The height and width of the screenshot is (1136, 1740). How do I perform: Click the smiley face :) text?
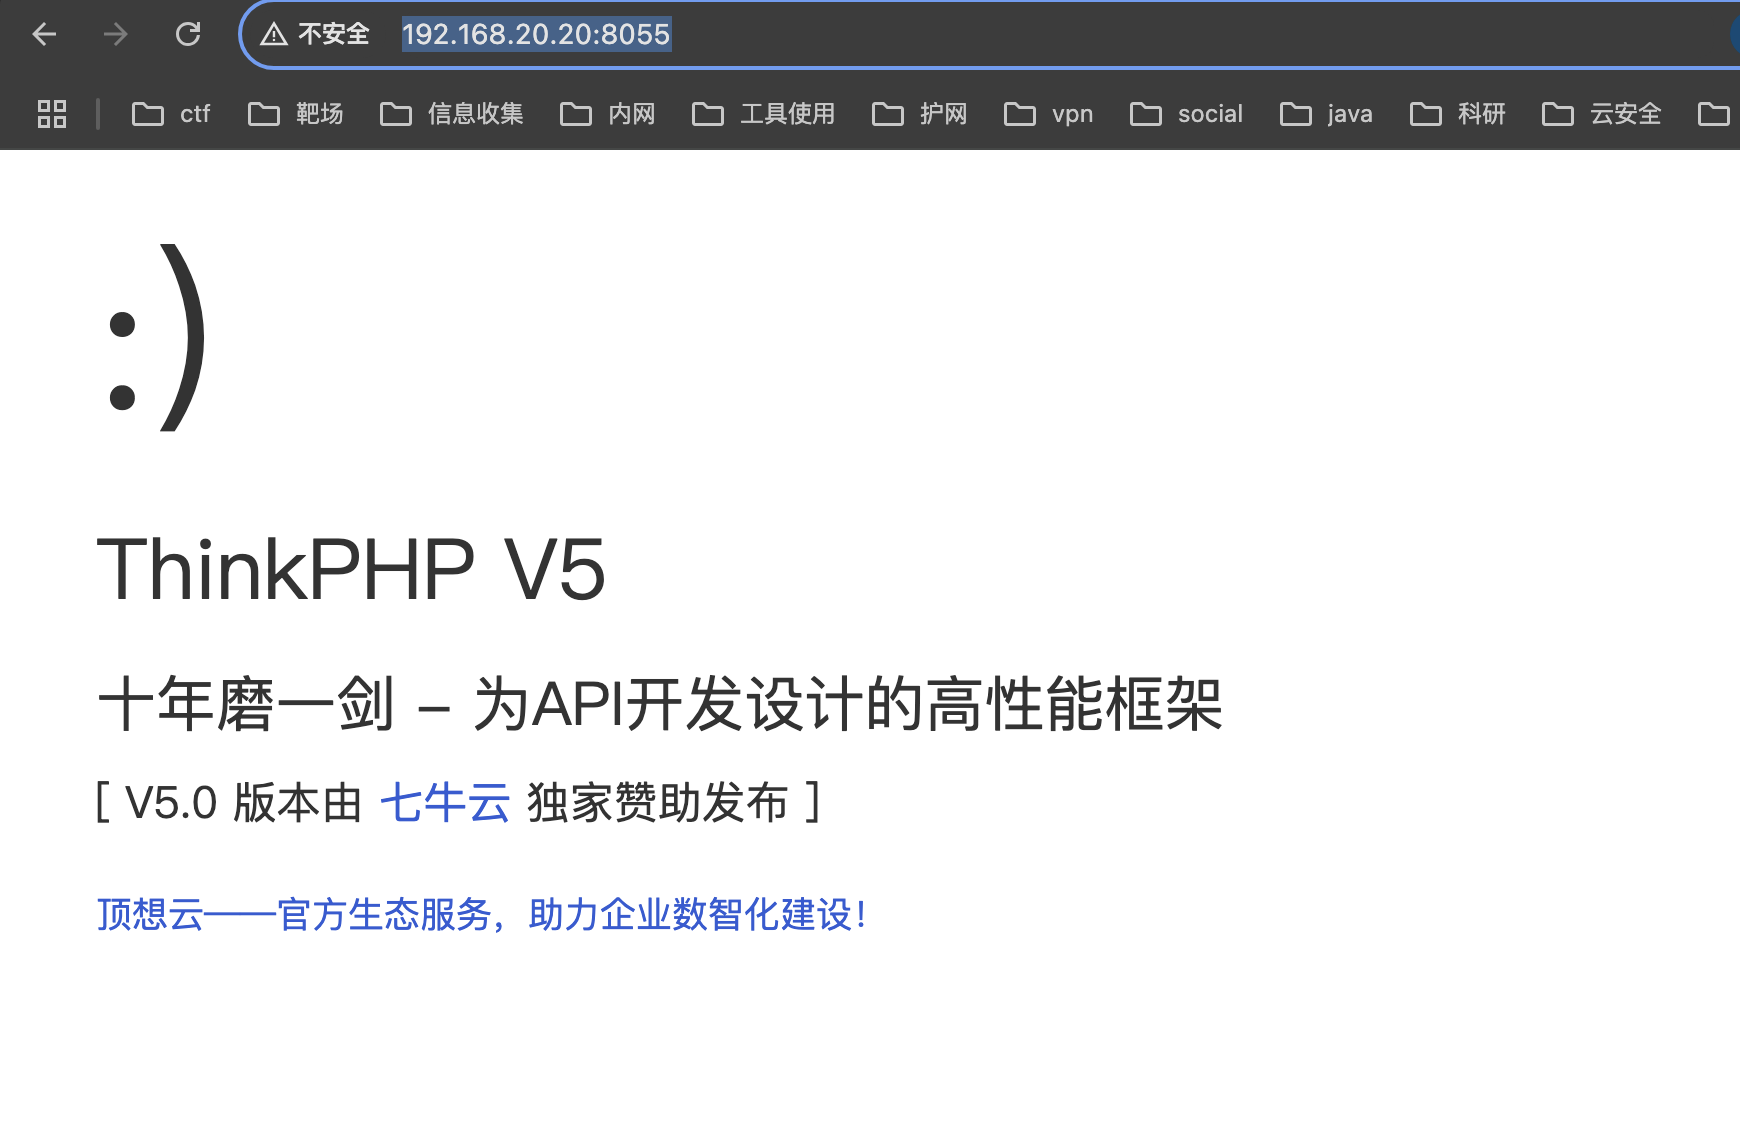(156, 338)
